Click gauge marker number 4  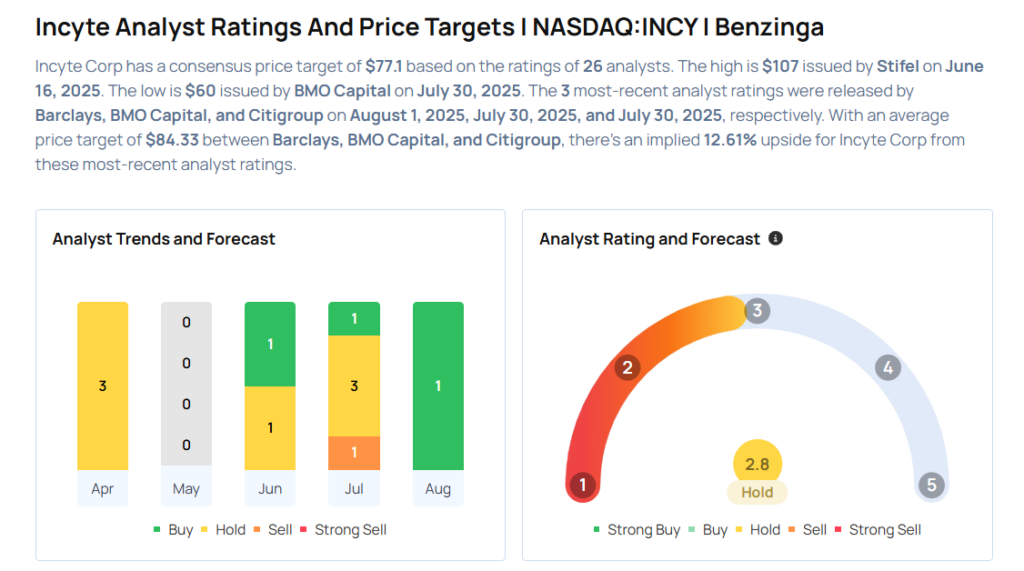(888, 368)
